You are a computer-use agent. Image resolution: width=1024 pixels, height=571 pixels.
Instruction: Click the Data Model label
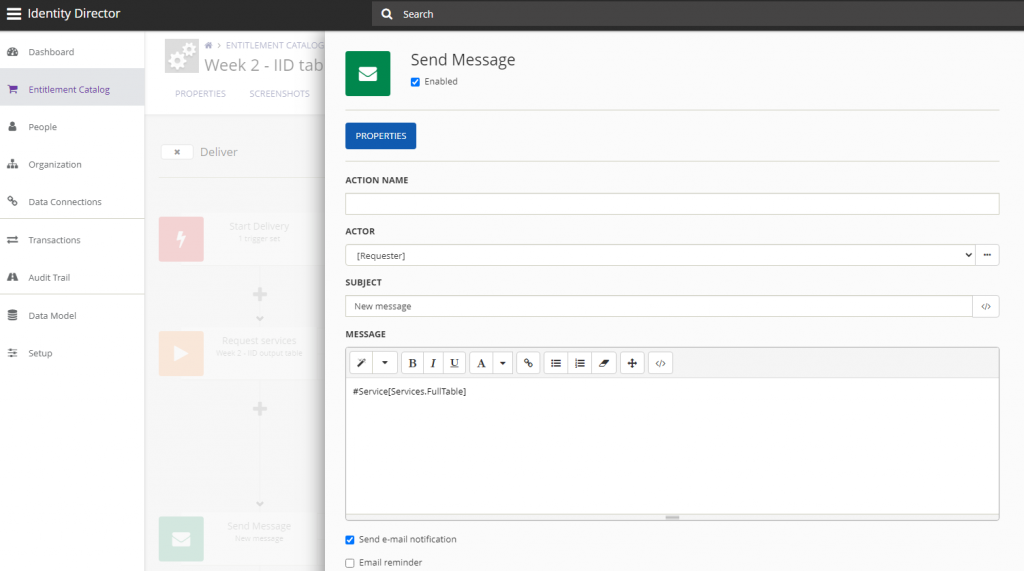(x=52, y=315)
